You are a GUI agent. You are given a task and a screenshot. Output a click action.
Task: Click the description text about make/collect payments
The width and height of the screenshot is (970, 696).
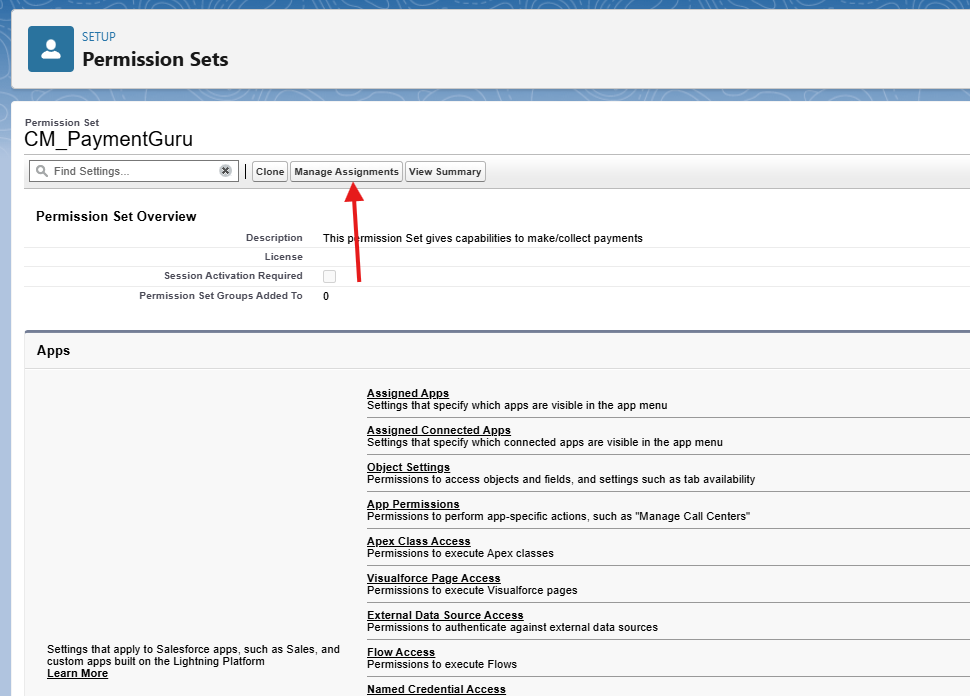pyautogui.click(x=483, y=238)
